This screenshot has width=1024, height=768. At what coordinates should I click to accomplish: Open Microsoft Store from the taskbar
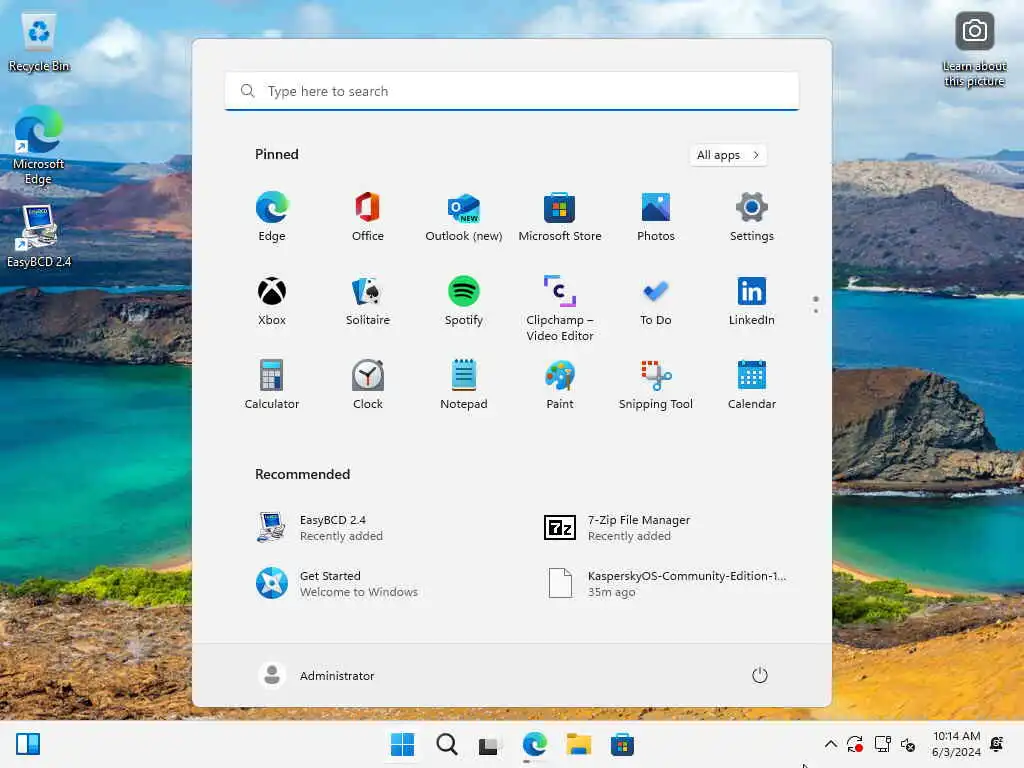[622, 744]
